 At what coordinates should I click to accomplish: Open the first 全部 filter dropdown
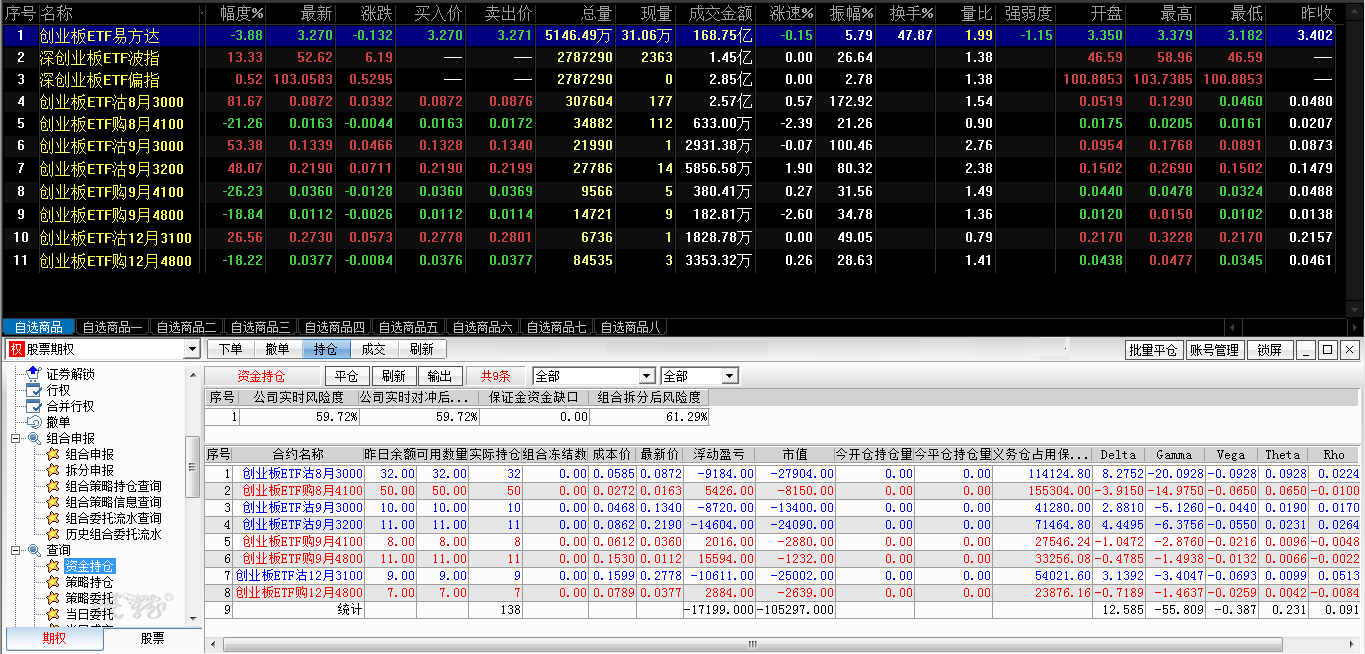(x=647, y=376)
